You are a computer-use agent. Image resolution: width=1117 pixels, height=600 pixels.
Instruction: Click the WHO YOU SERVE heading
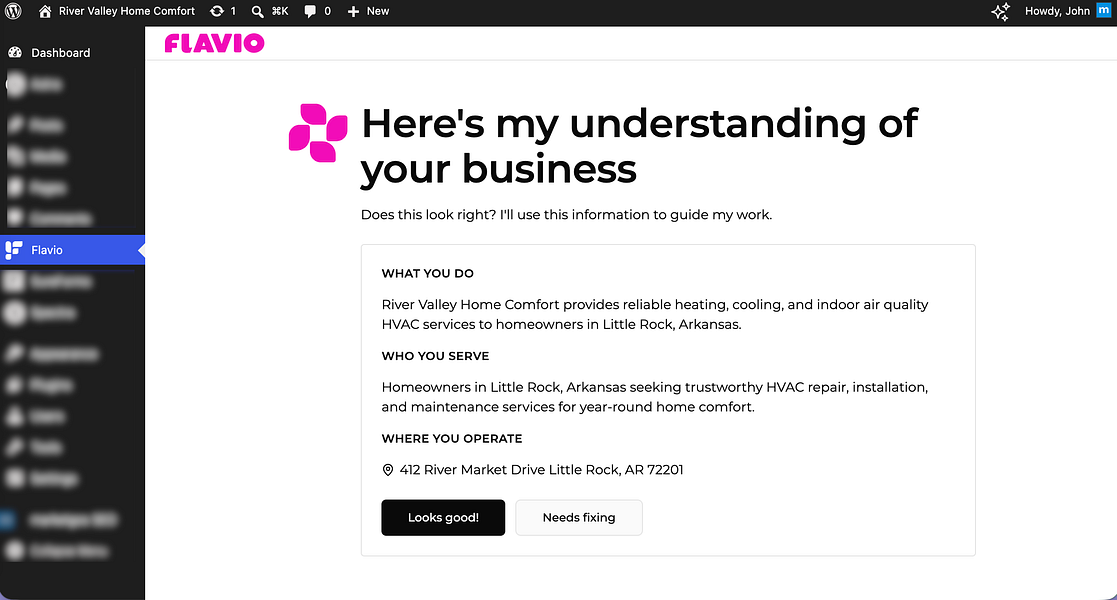pos(435,356)
